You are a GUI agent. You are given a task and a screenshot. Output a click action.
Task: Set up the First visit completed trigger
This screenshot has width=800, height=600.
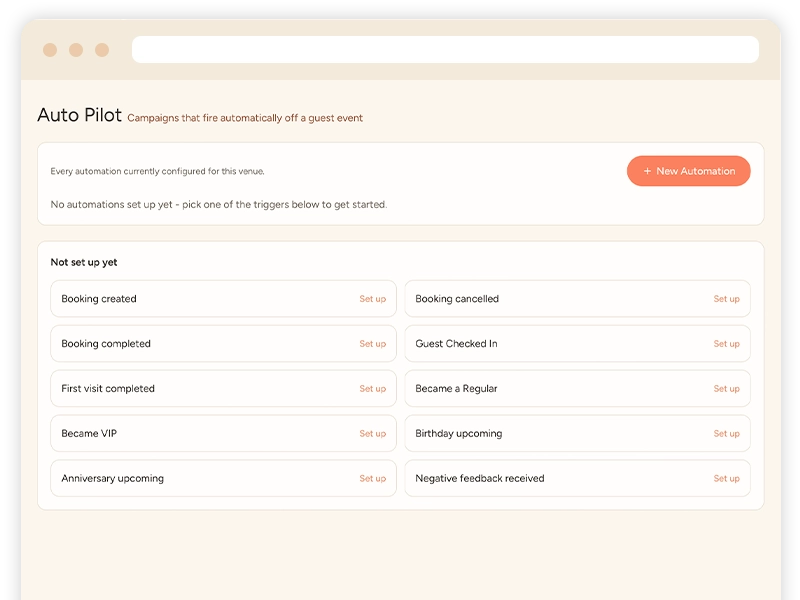point(372,389)
